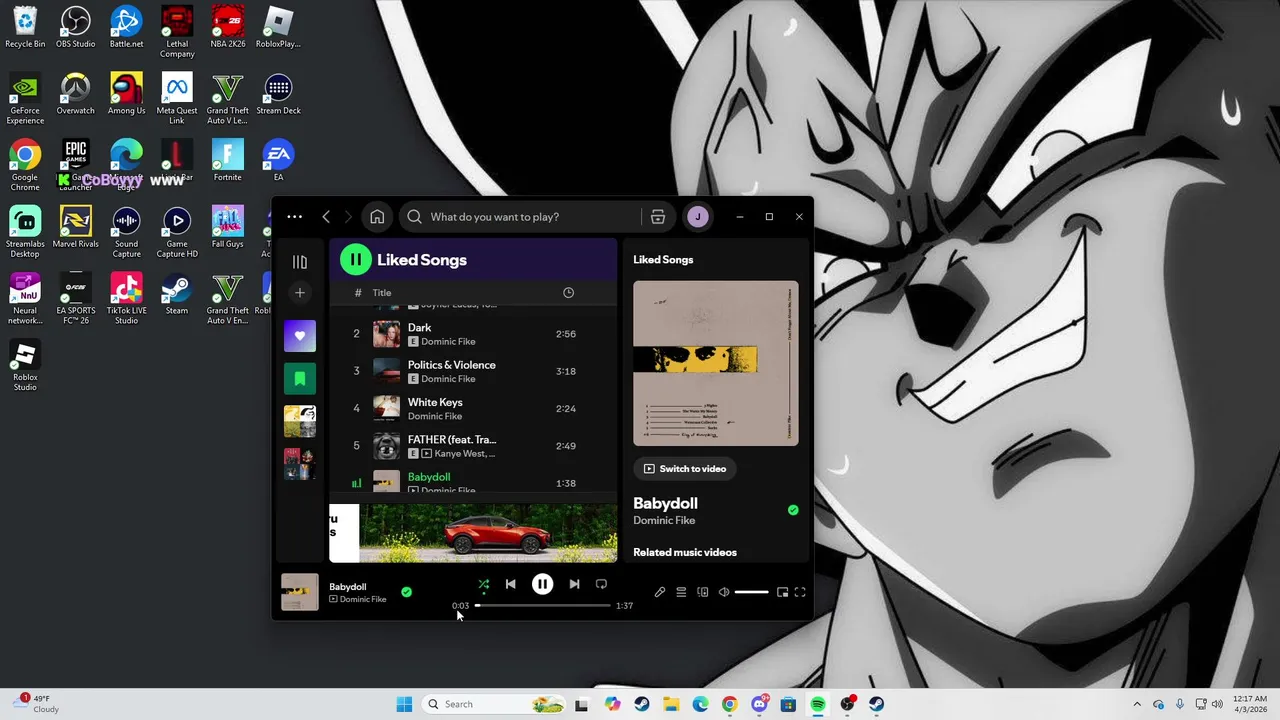This screenshot has height=720, width=1280.
Task: Select the Fortnite desktop shortcut
Action: [228, 161]
